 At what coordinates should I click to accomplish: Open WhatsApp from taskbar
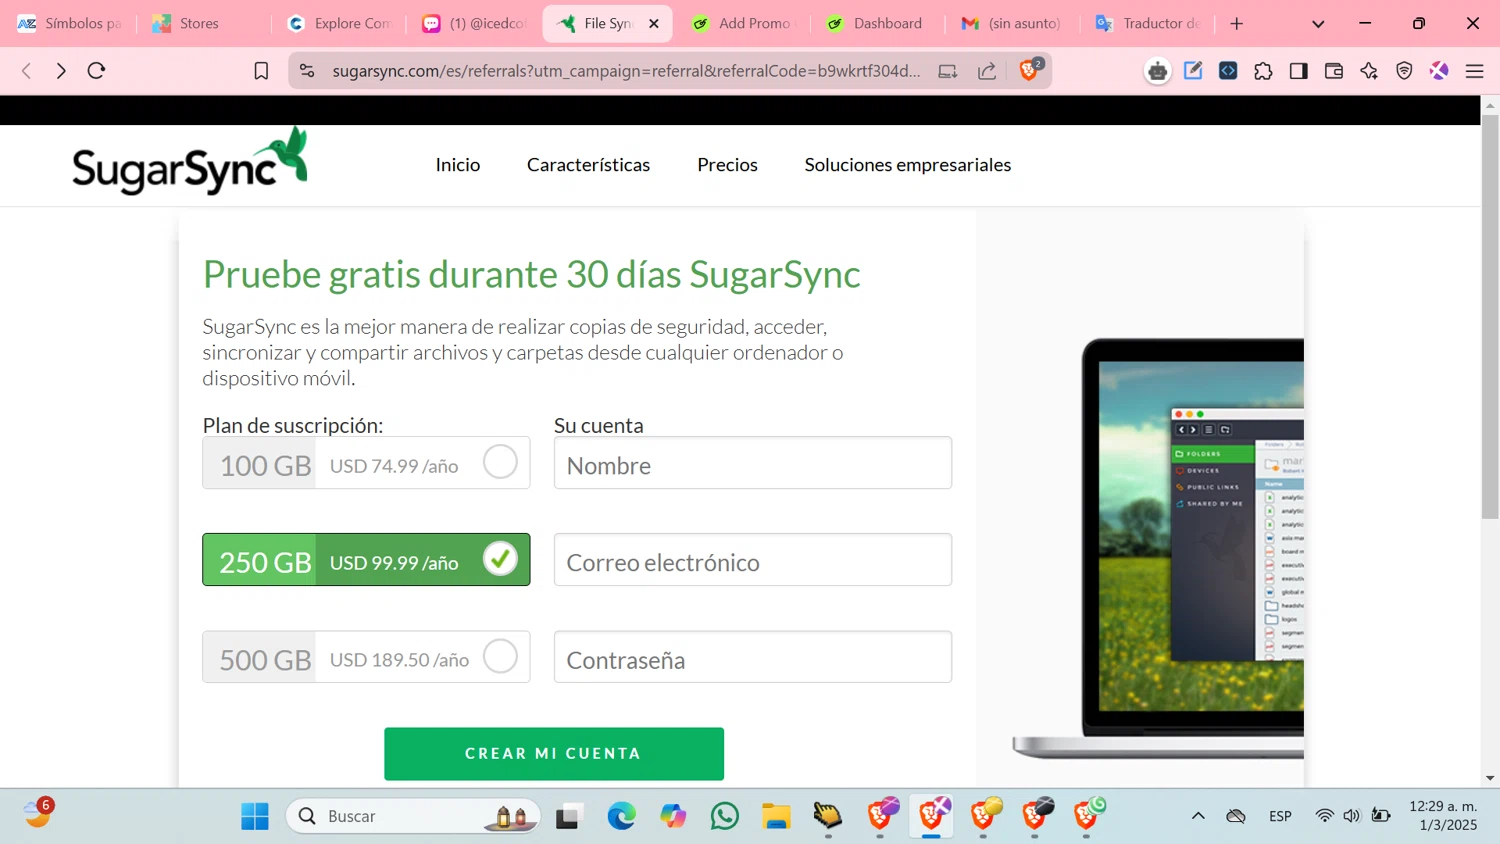coord(725,816)
